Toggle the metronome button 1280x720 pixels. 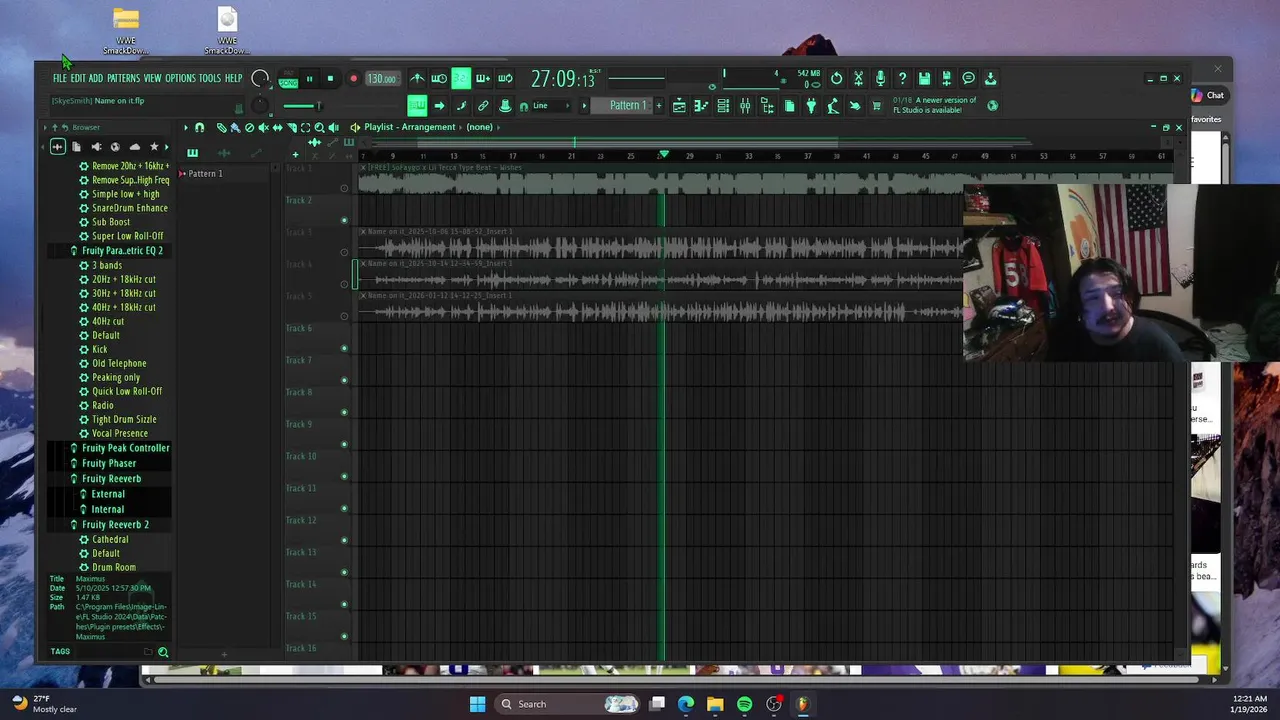point(417,78)
